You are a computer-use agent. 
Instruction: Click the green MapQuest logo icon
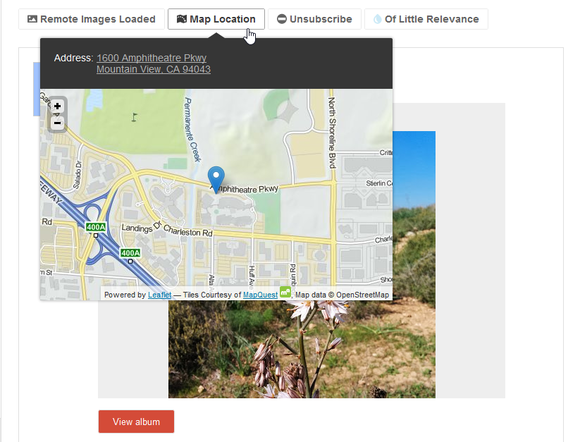(285, 292)
